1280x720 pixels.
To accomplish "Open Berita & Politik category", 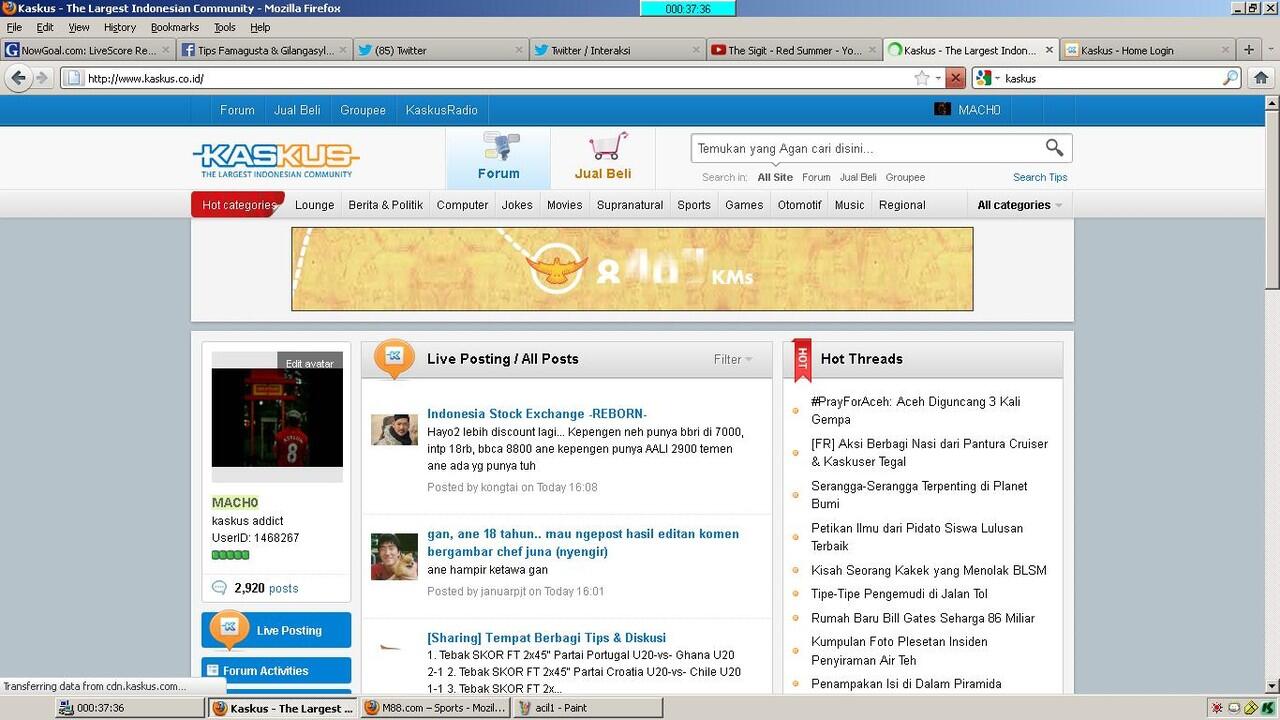I will click(385, 205).
